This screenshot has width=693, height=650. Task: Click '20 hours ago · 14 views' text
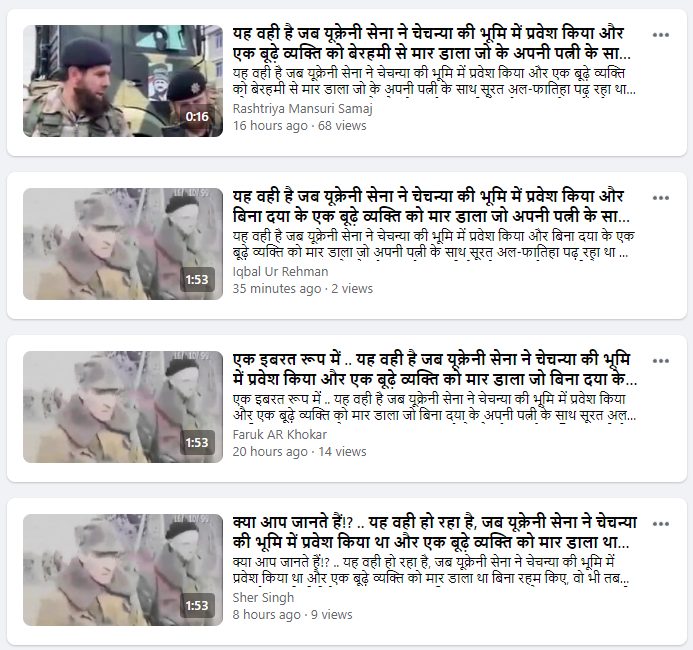300,452
